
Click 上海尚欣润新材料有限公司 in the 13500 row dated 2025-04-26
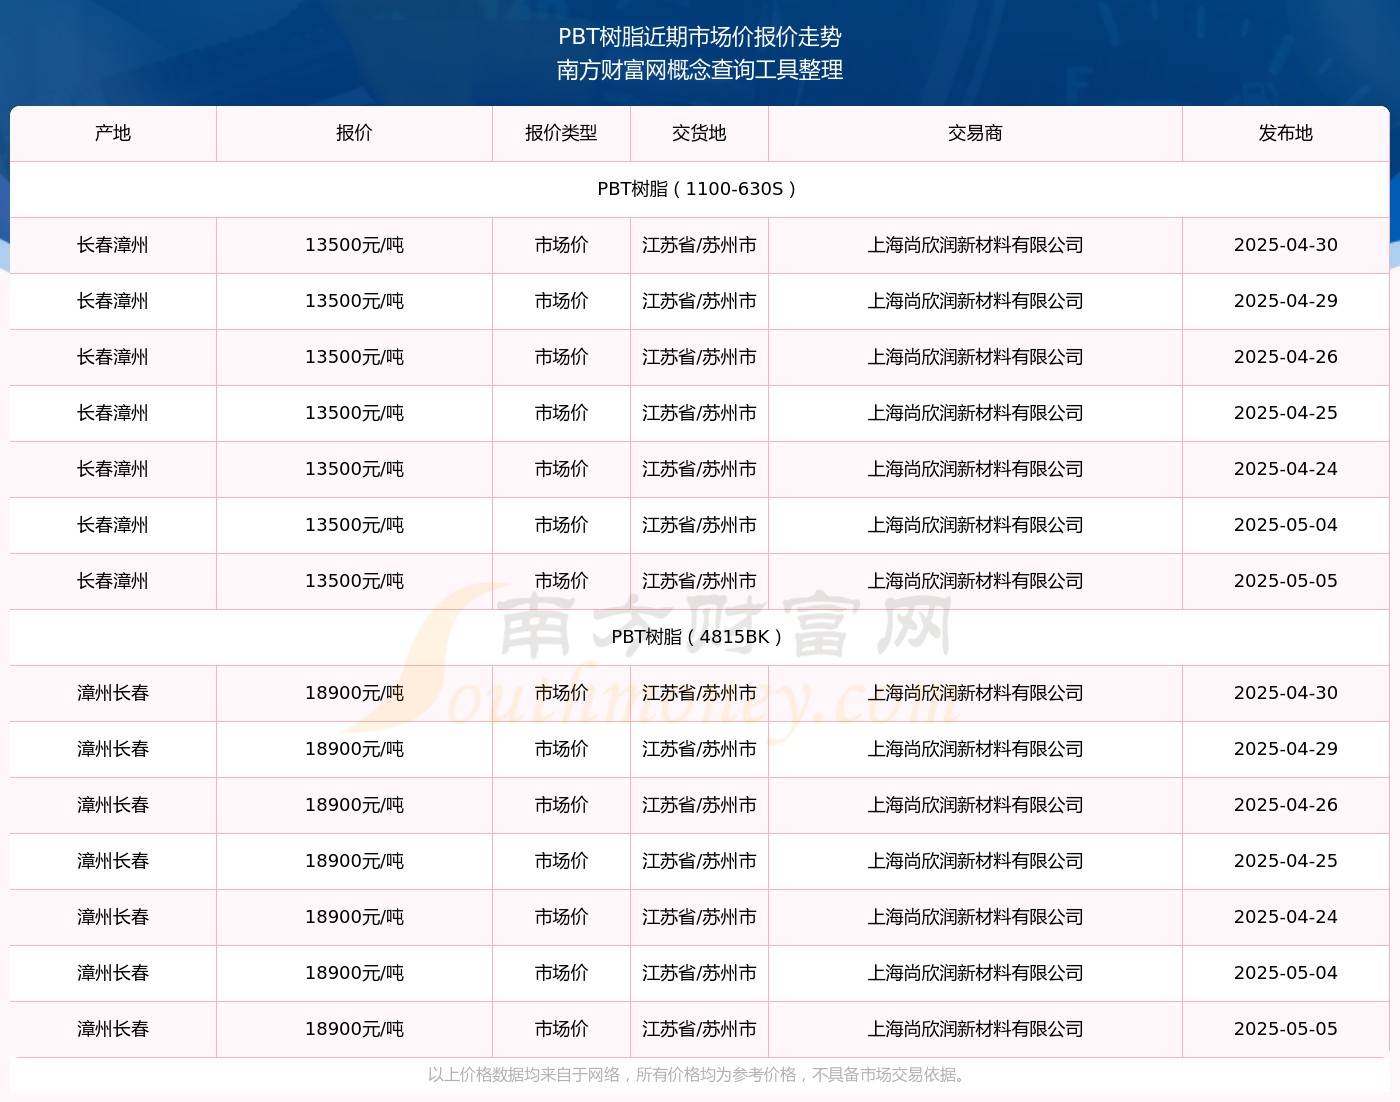click(x=975, y=357)
